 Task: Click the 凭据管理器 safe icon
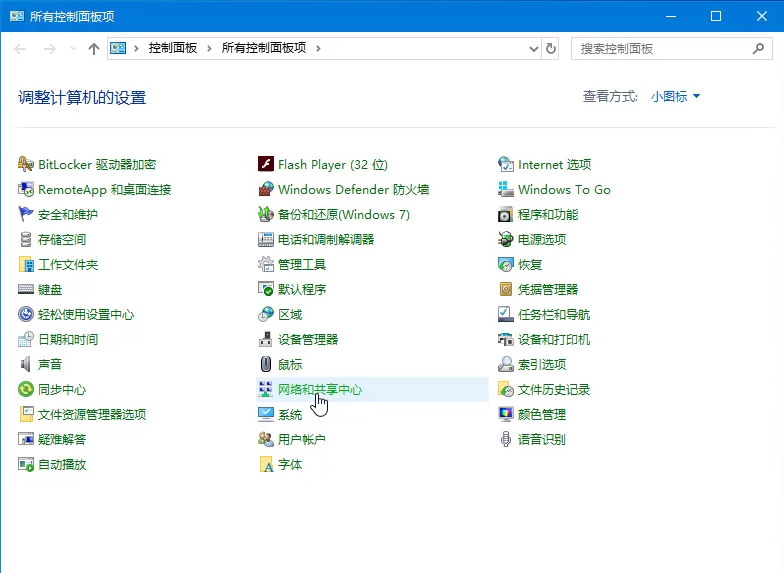[506, 289]
